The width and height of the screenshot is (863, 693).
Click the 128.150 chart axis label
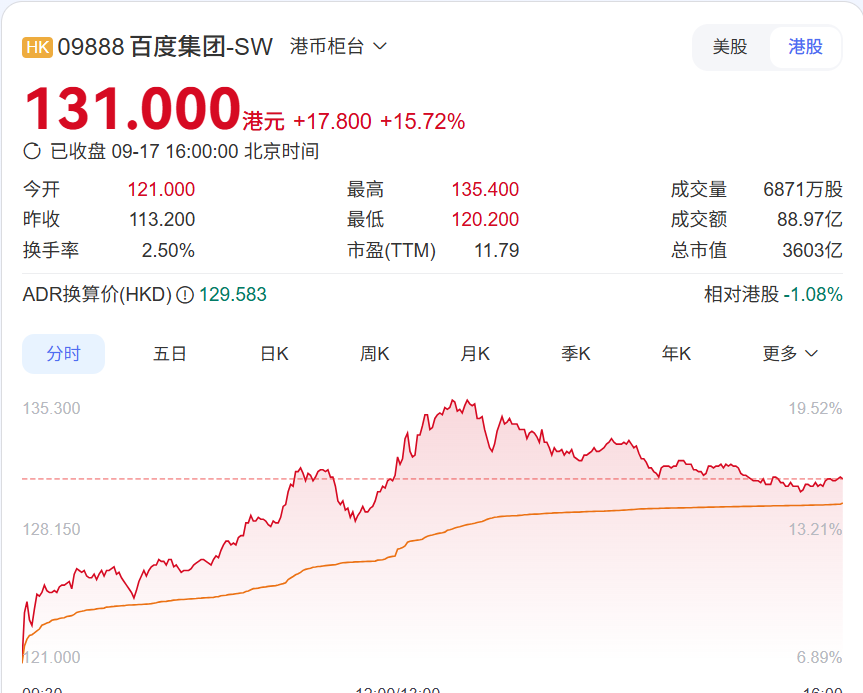(51, 530)
